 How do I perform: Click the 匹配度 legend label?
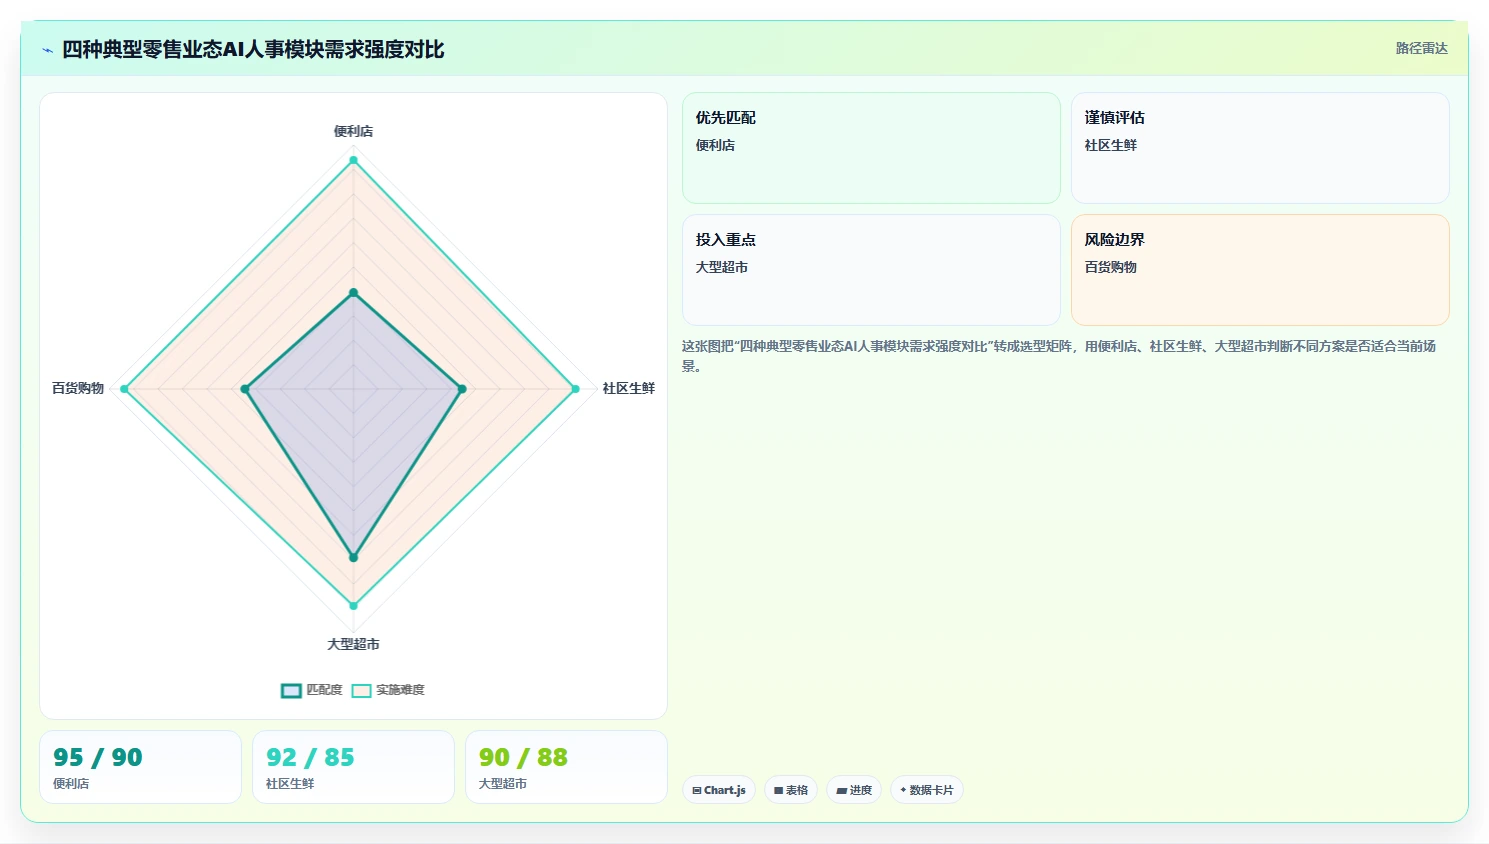tap(324, 690)
